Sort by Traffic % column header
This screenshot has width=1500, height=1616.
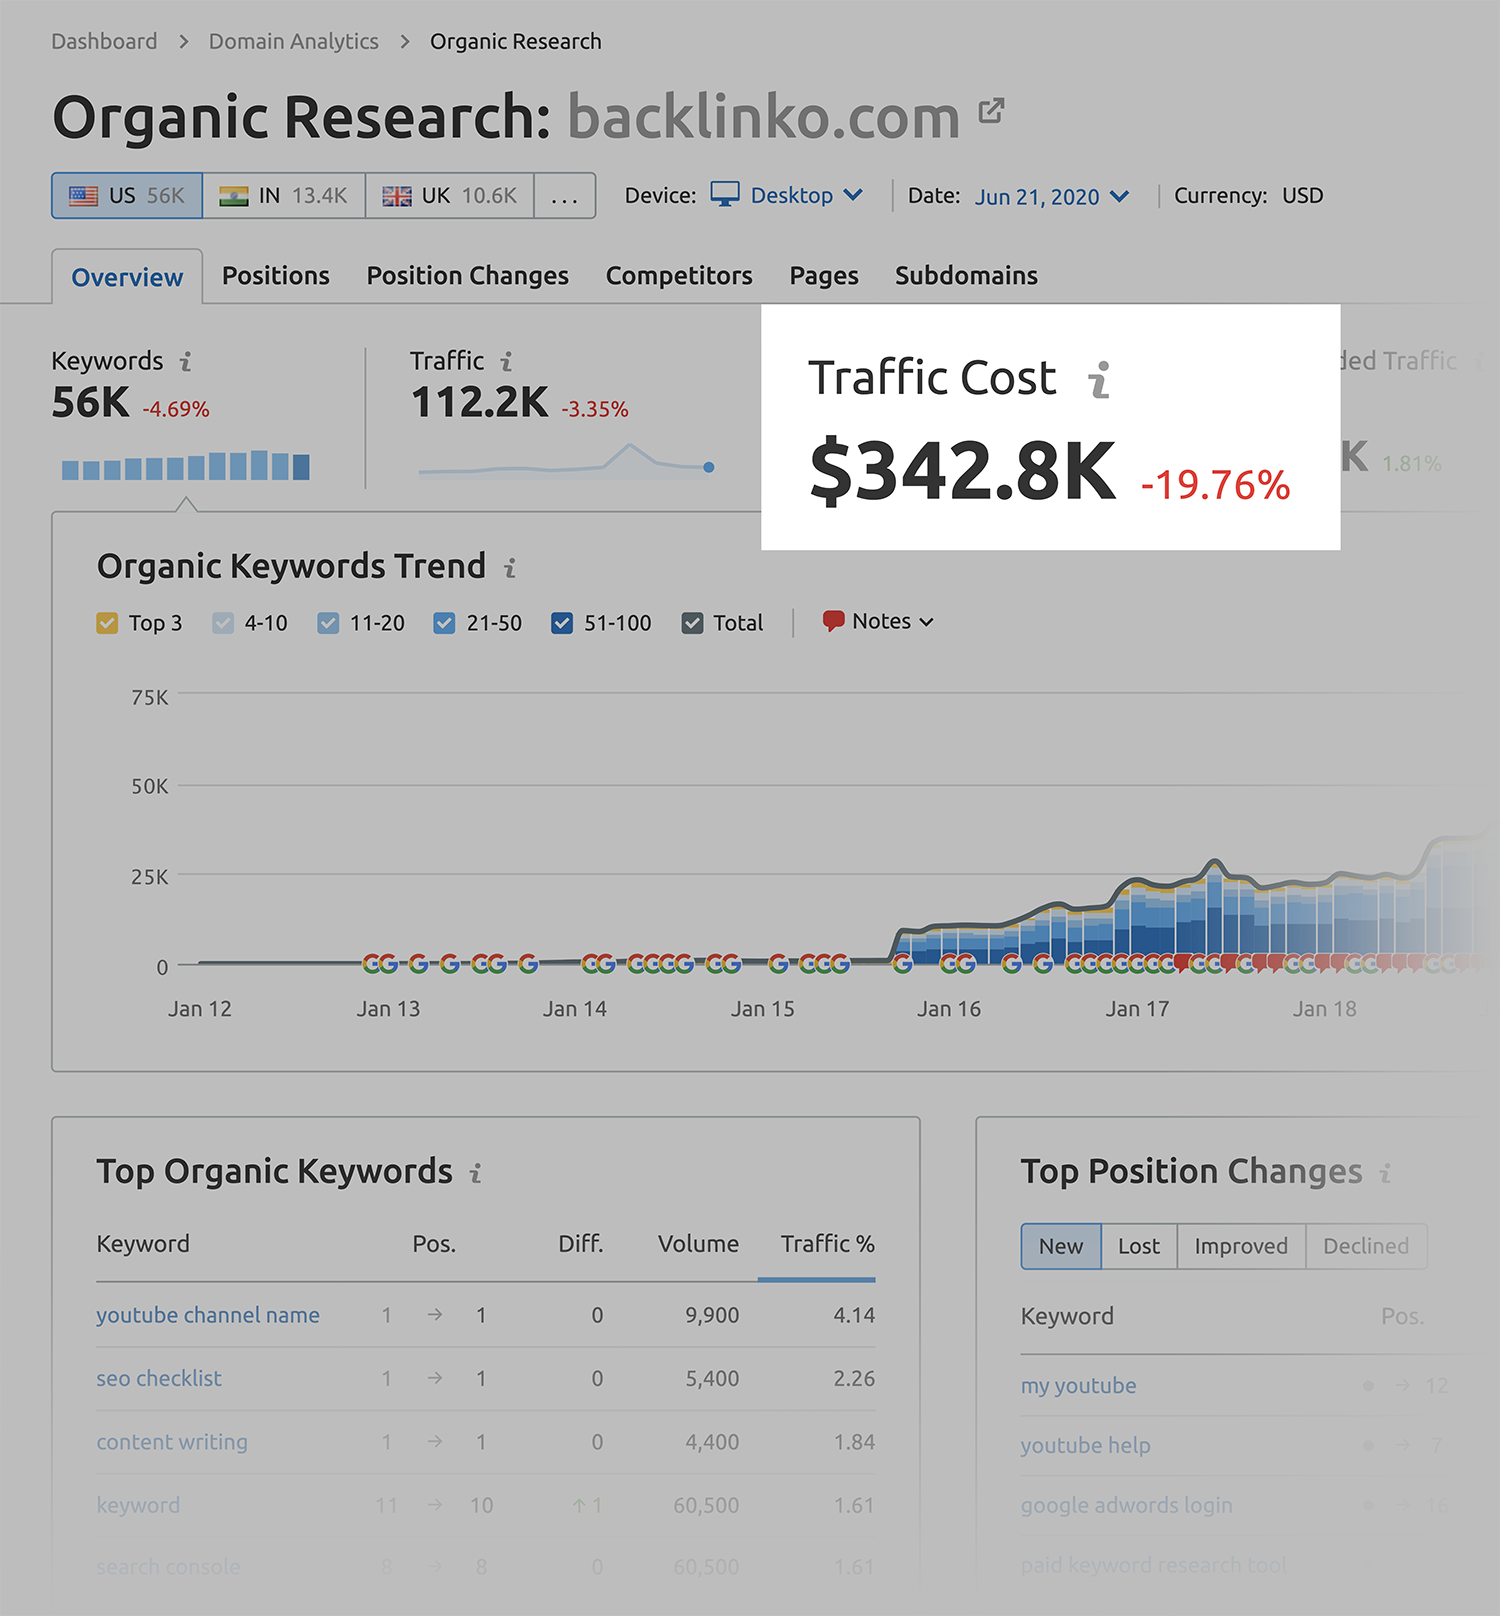(828, 1244)
